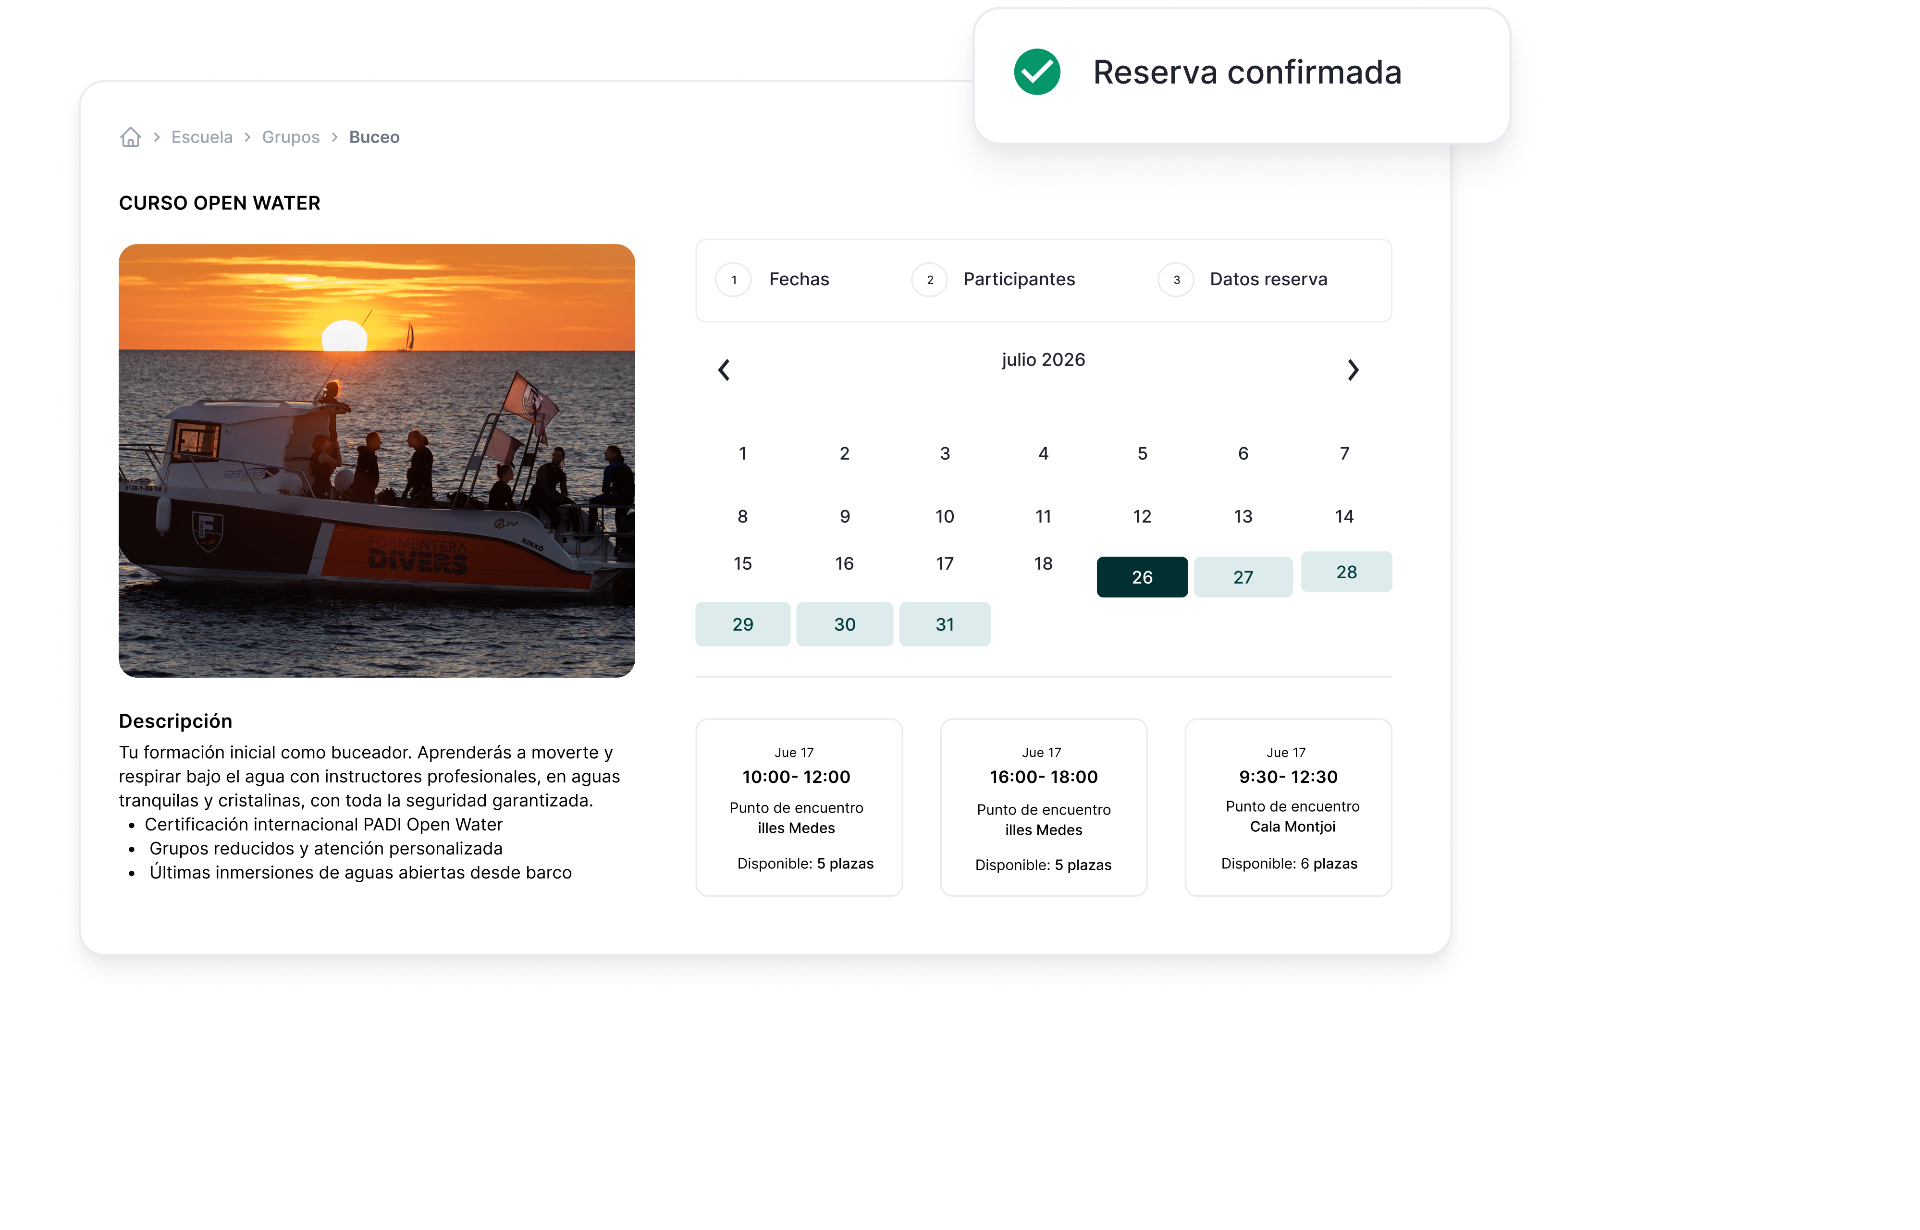Click the CURSO OPEN WATER title
1920x1230 pixels.
pyautogui.click(x=220, y=203)
